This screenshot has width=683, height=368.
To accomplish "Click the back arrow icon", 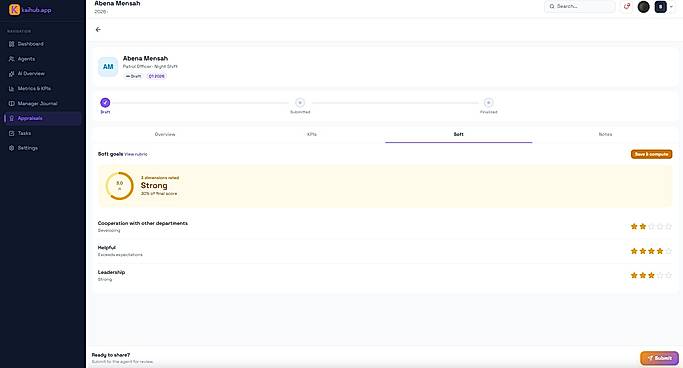I will click(98, 30).
